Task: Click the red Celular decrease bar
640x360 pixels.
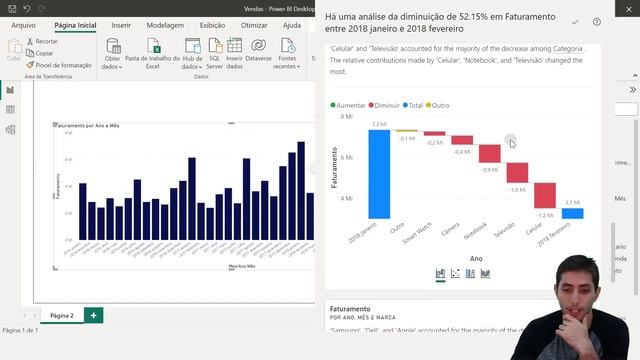Action: [545, 196]
